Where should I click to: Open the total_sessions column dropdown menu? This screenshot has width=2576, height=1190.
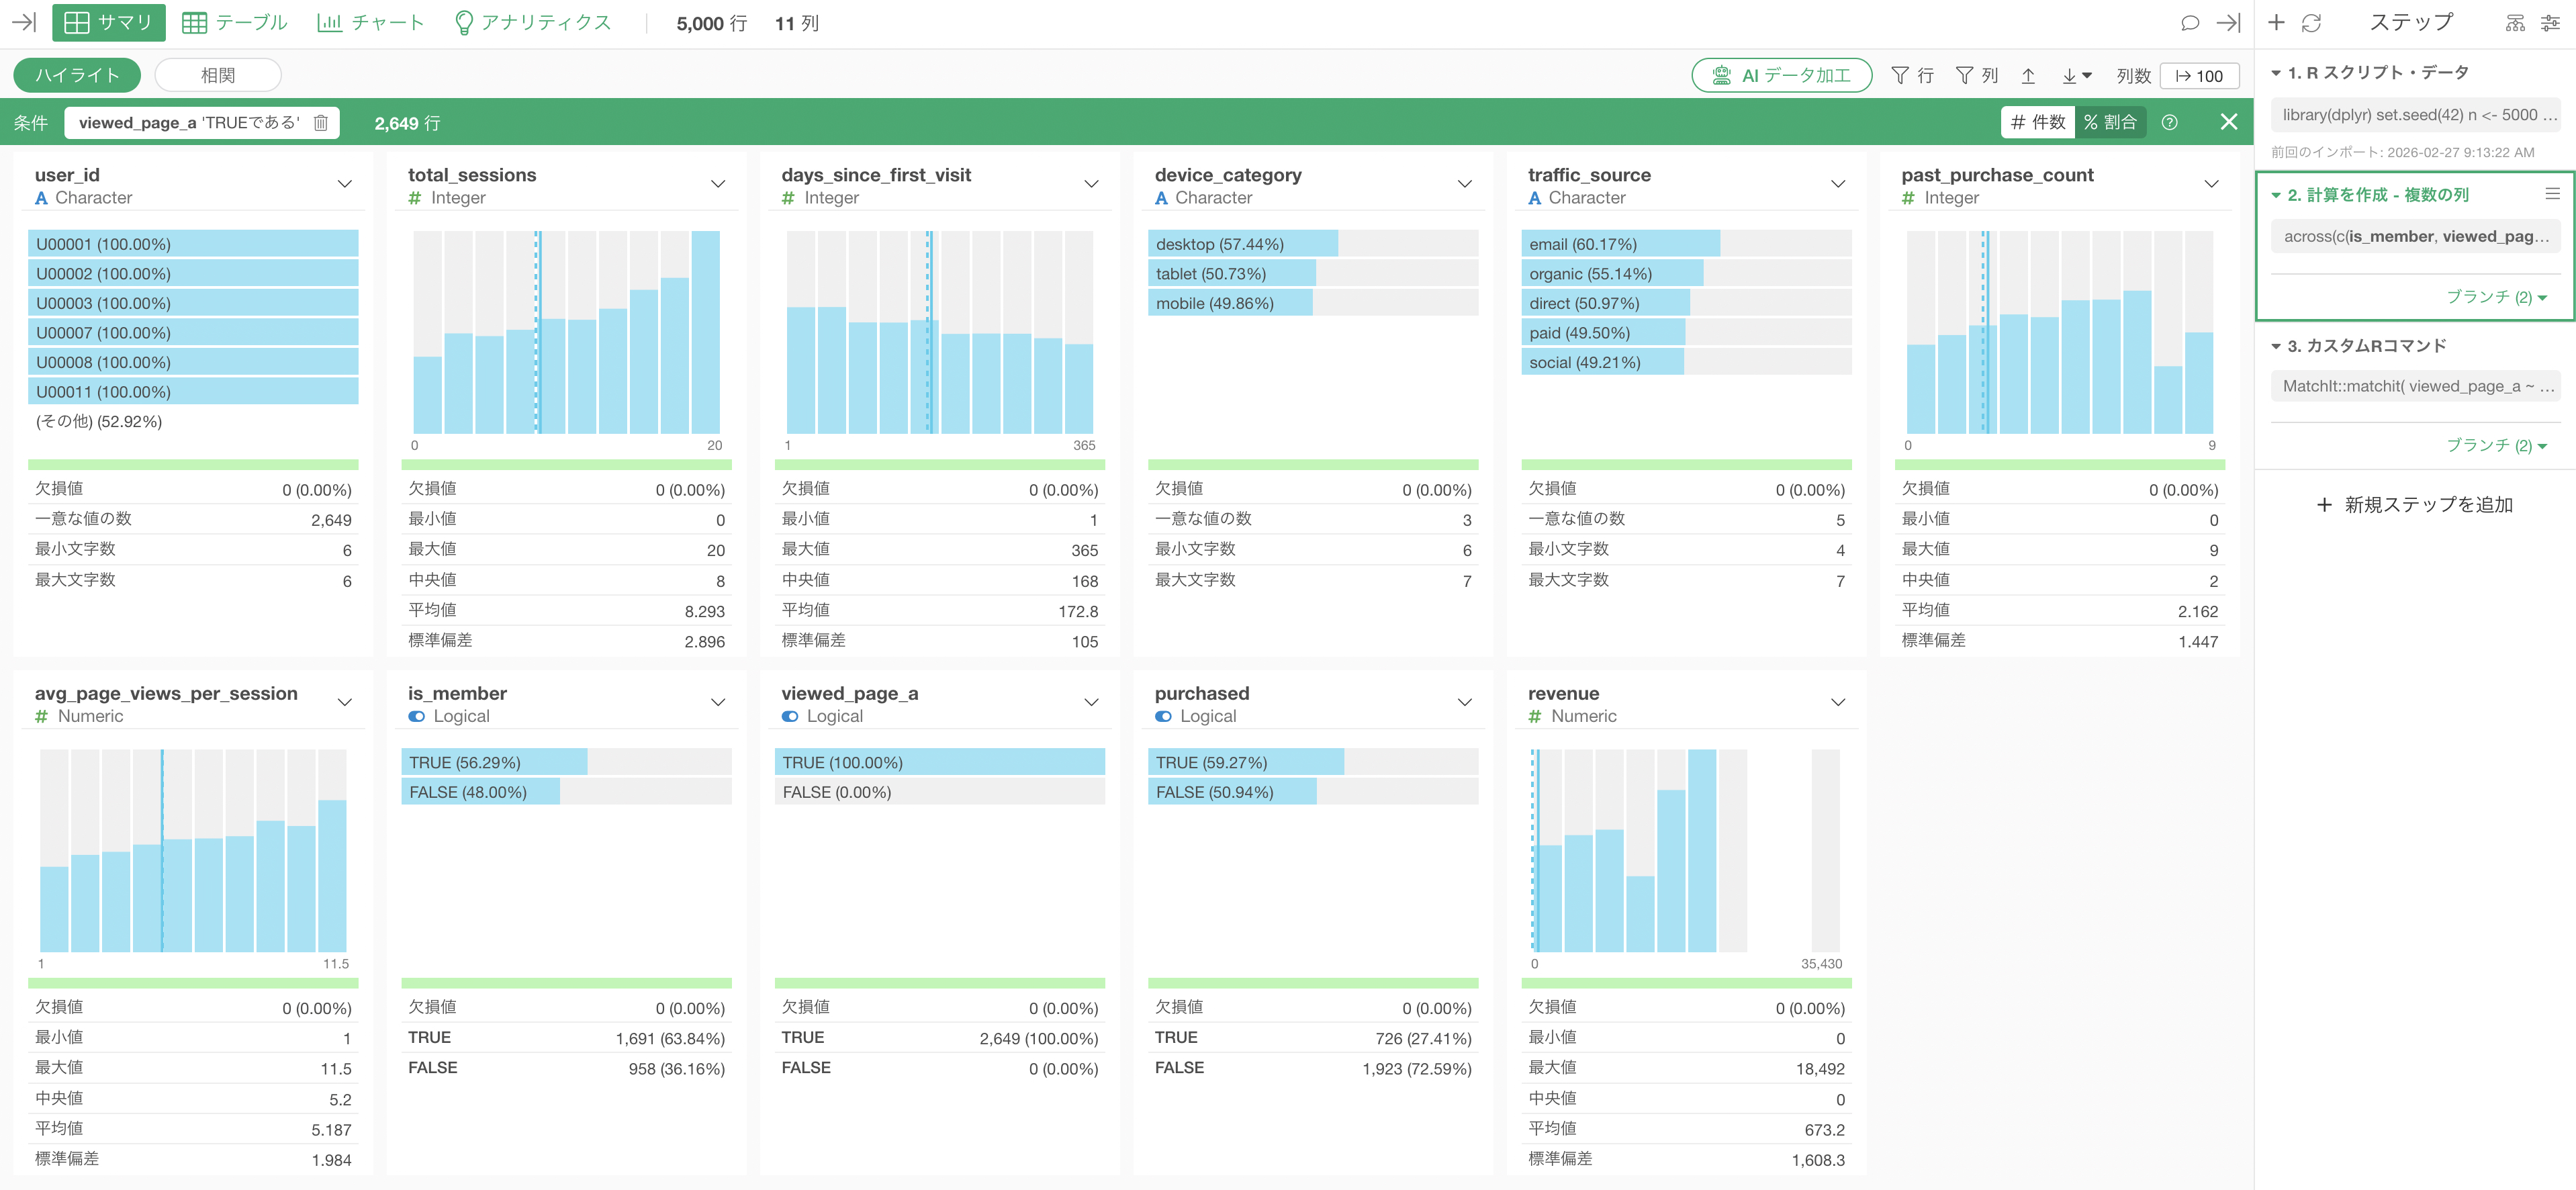pyautogui.click(x=718, y=184)
